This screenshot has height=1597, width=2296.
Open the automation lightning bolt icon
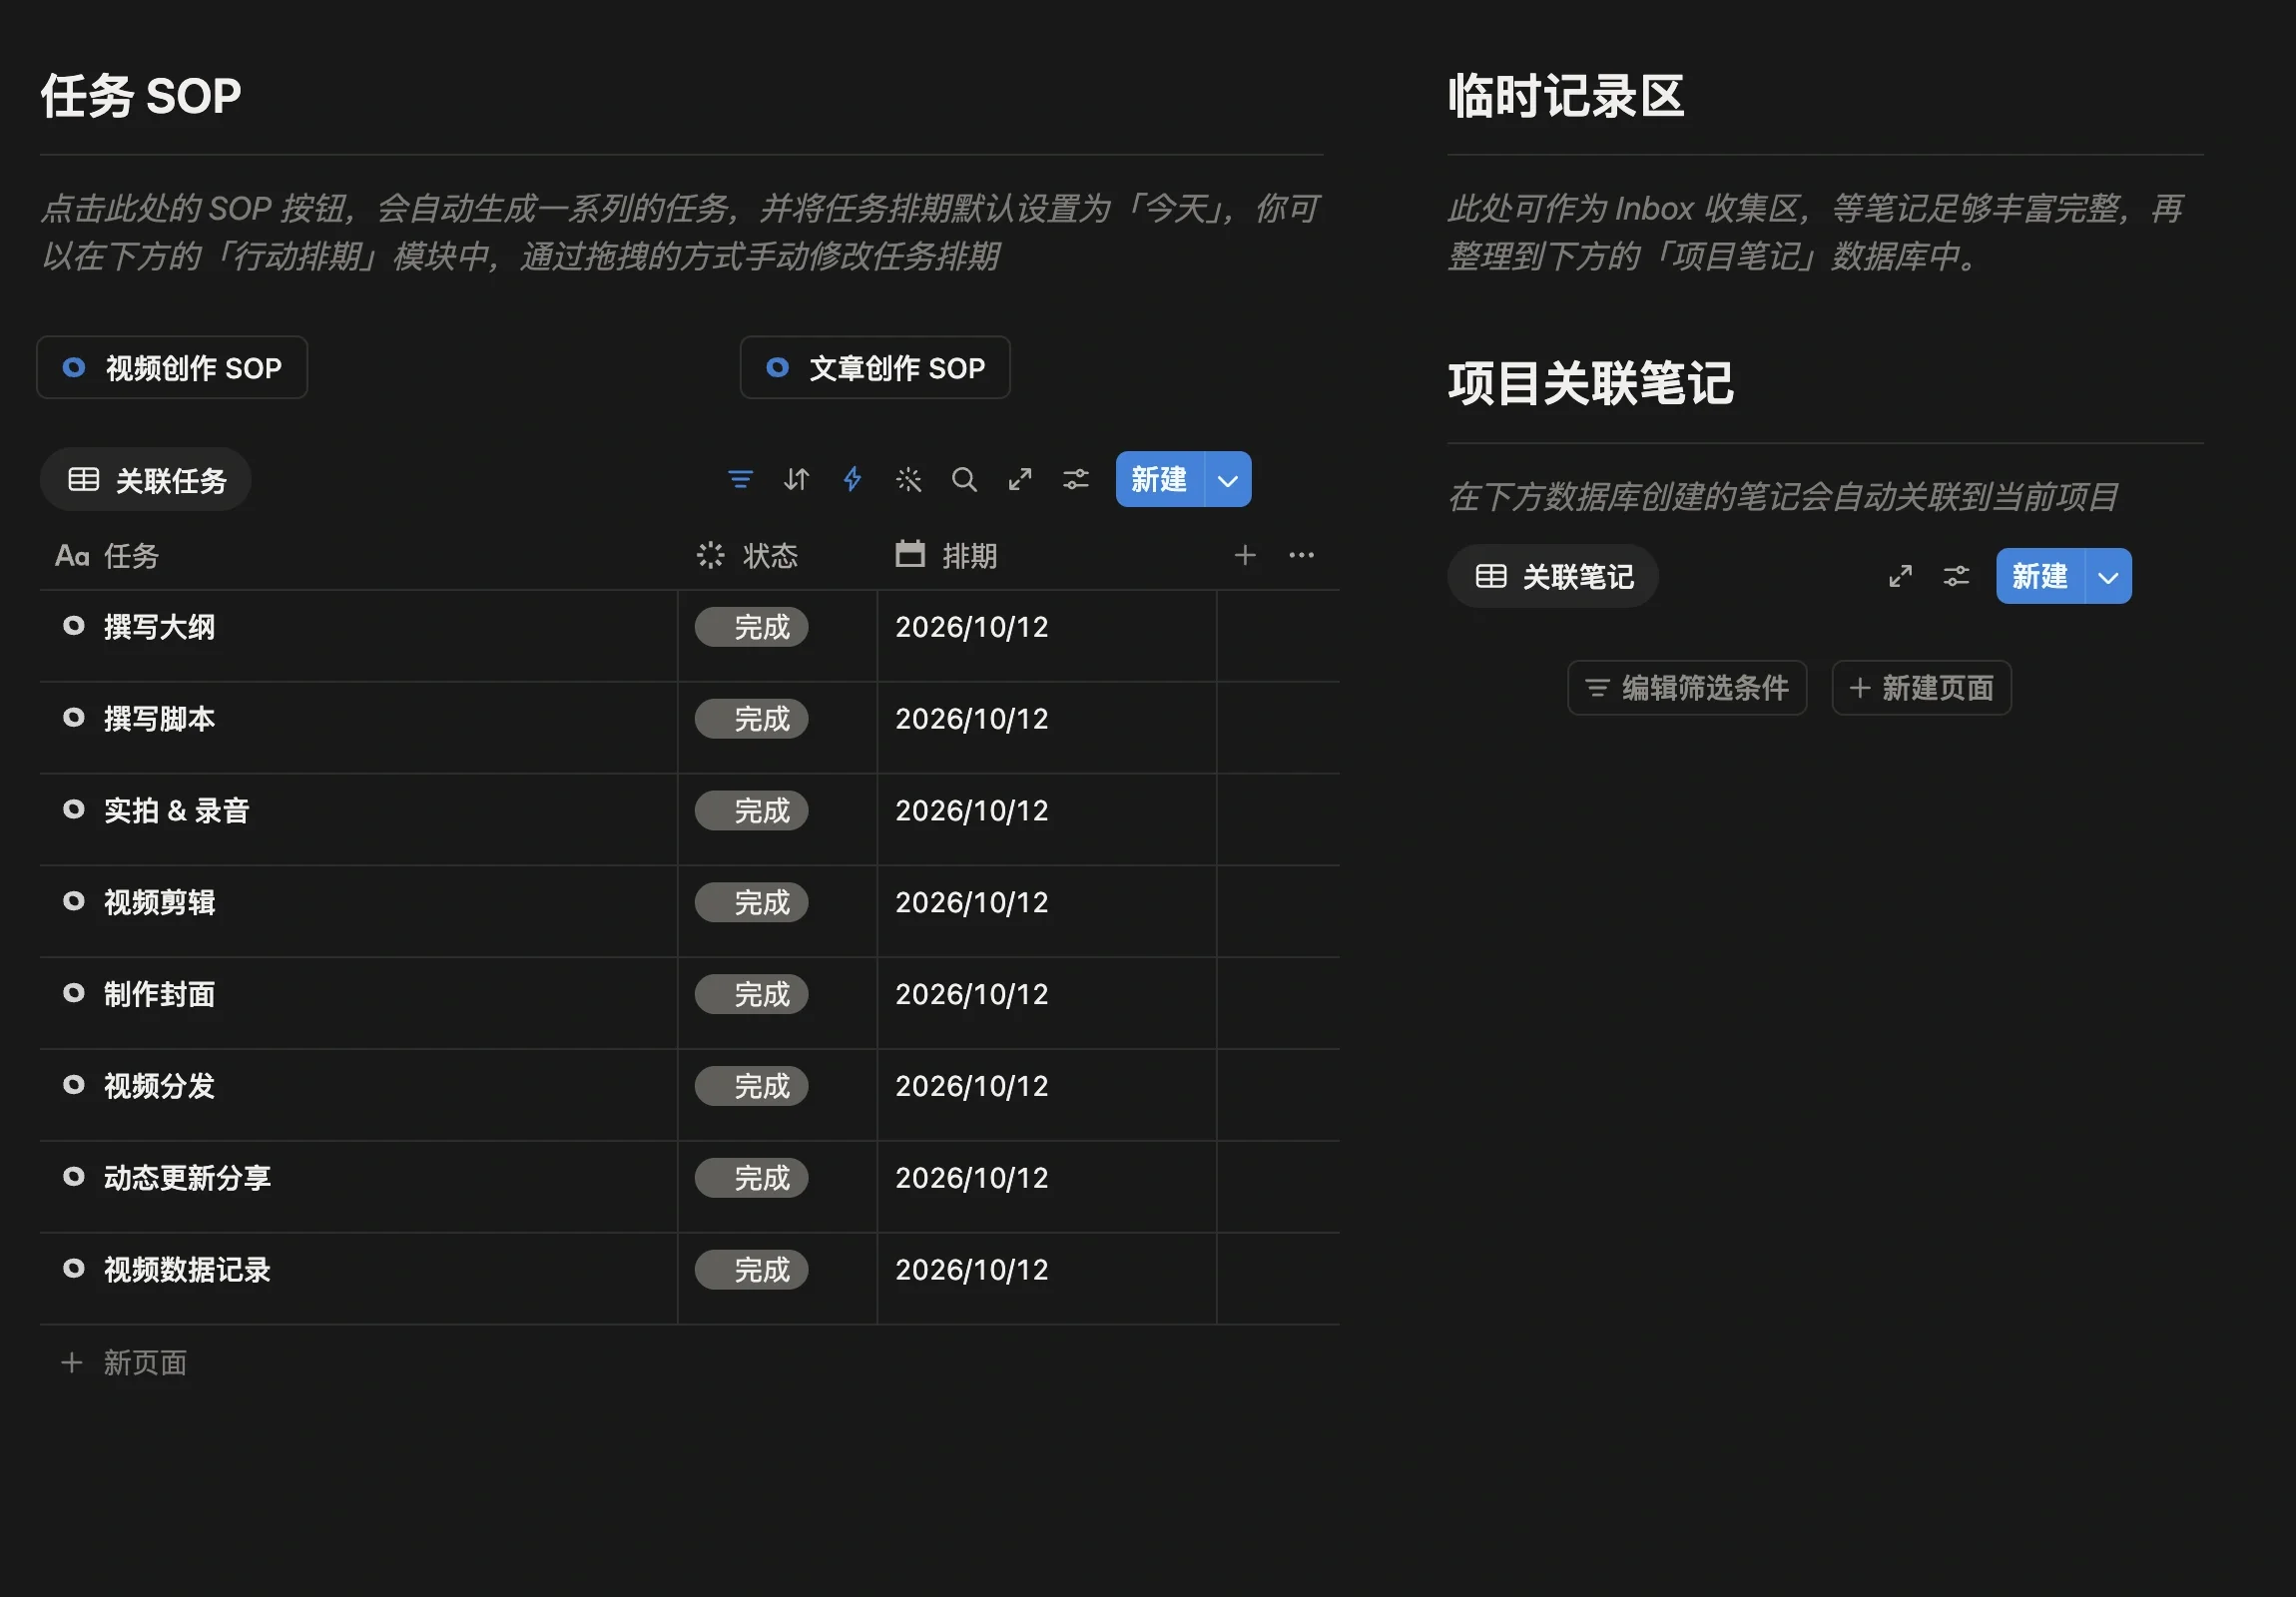(852, 480)
